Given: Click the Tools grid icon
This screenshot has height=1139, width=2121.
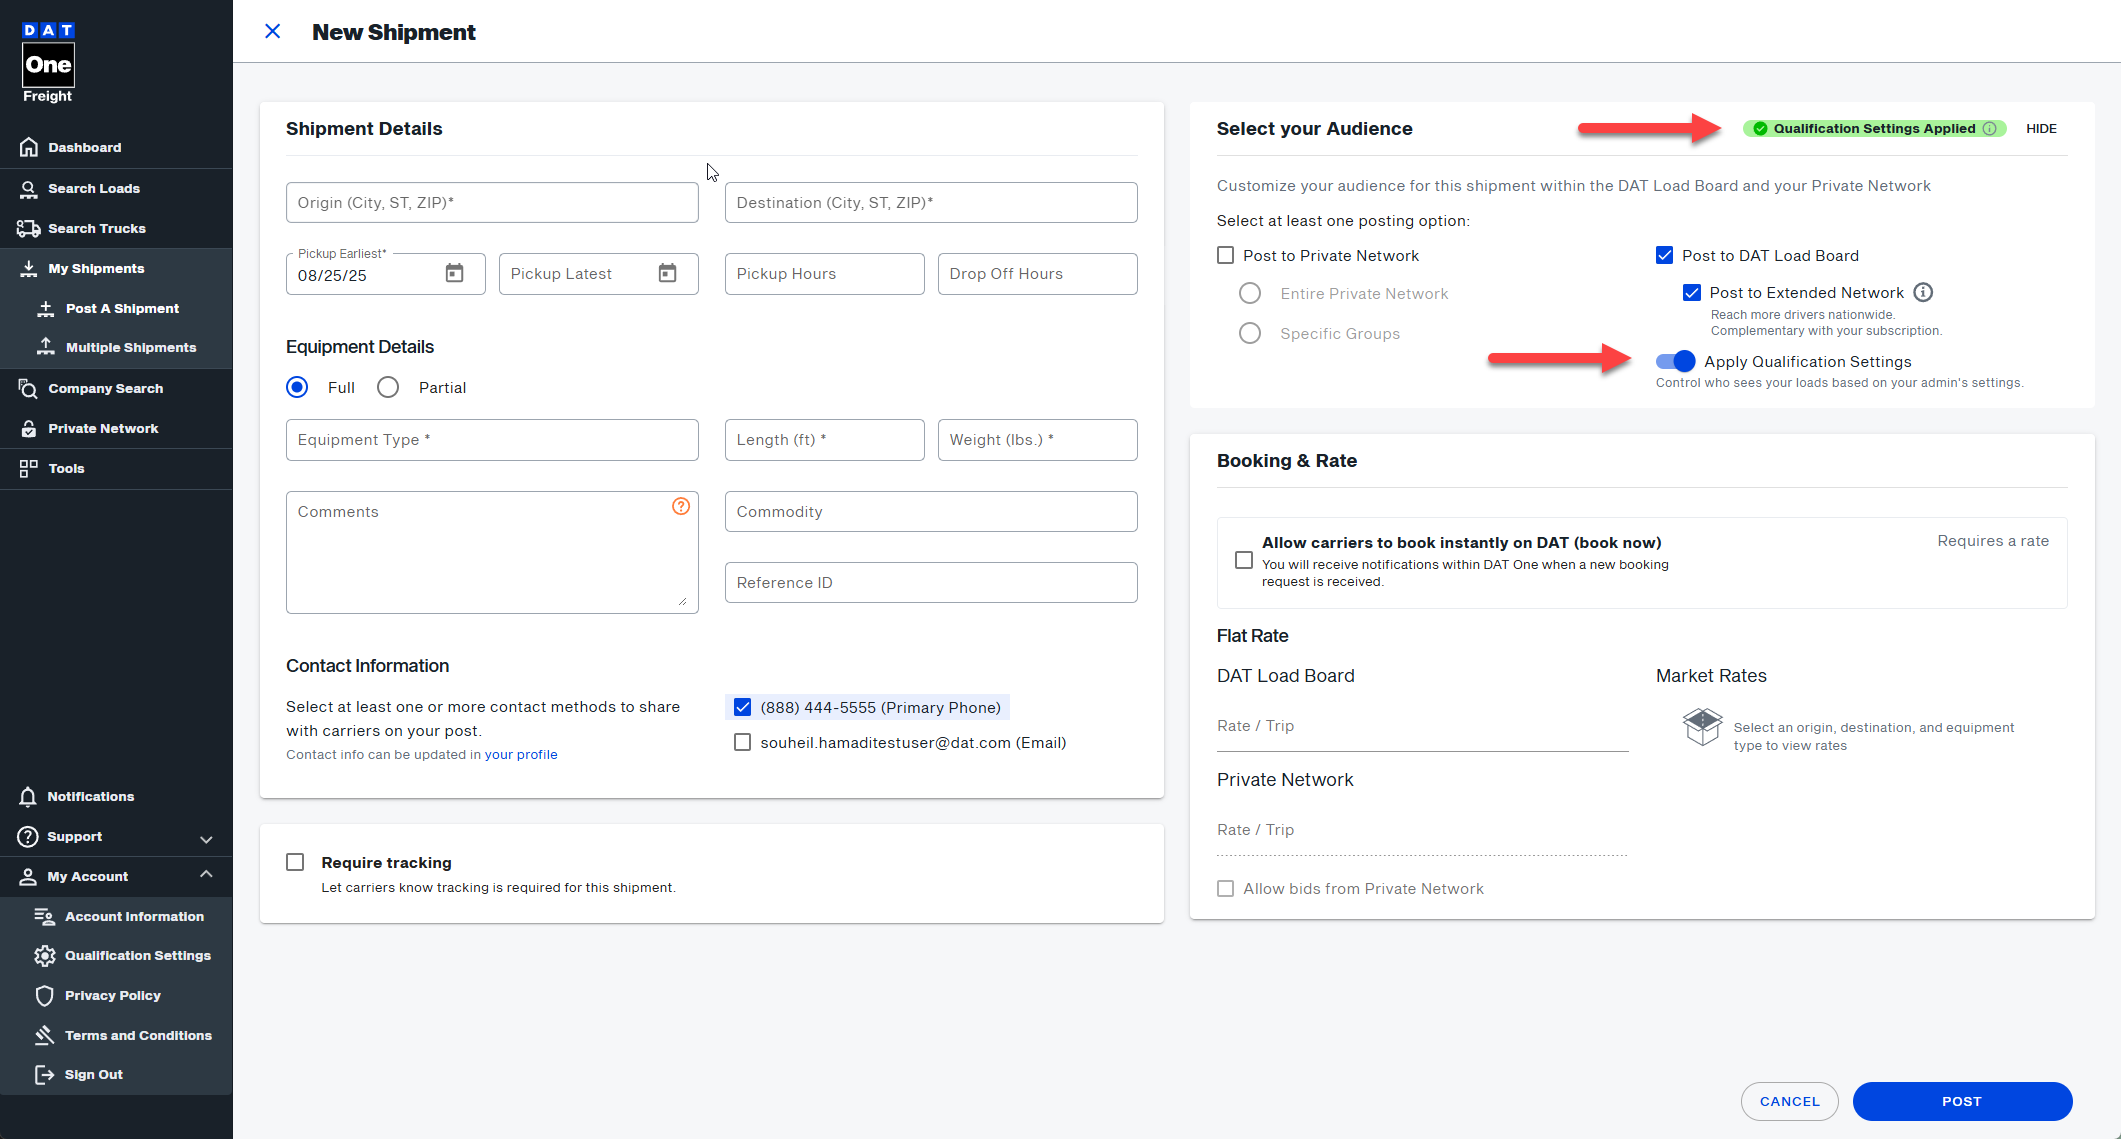Looking at the screenshot, I should 29,468.
